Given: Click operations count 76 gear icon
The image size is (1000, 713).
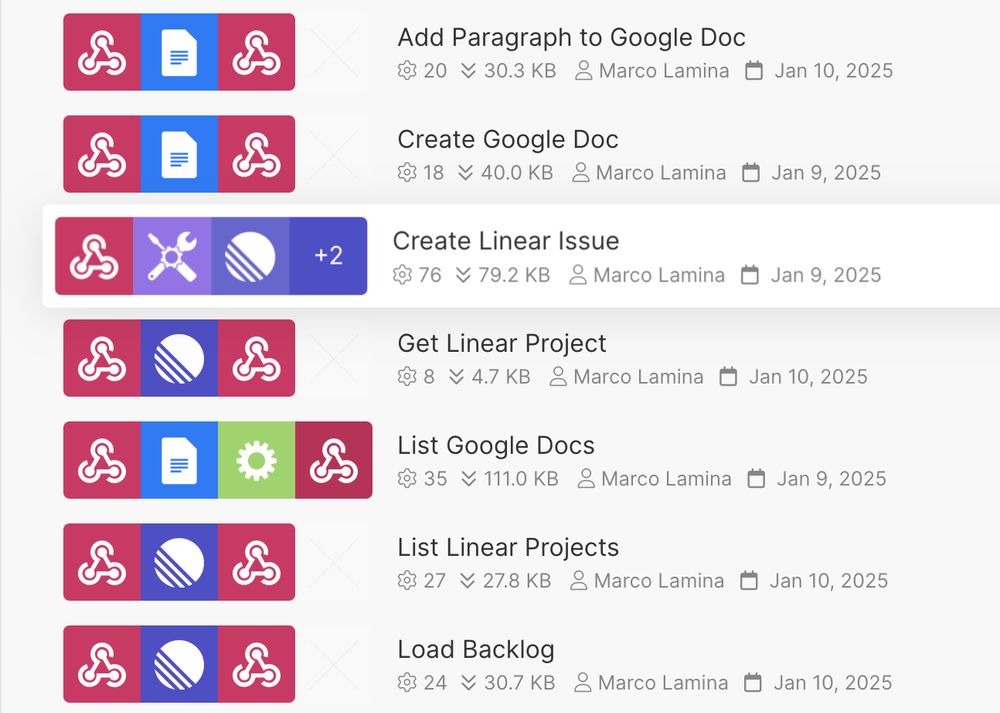Looking at the screenshot, I should pyautogui.click(x=403, y=275).
